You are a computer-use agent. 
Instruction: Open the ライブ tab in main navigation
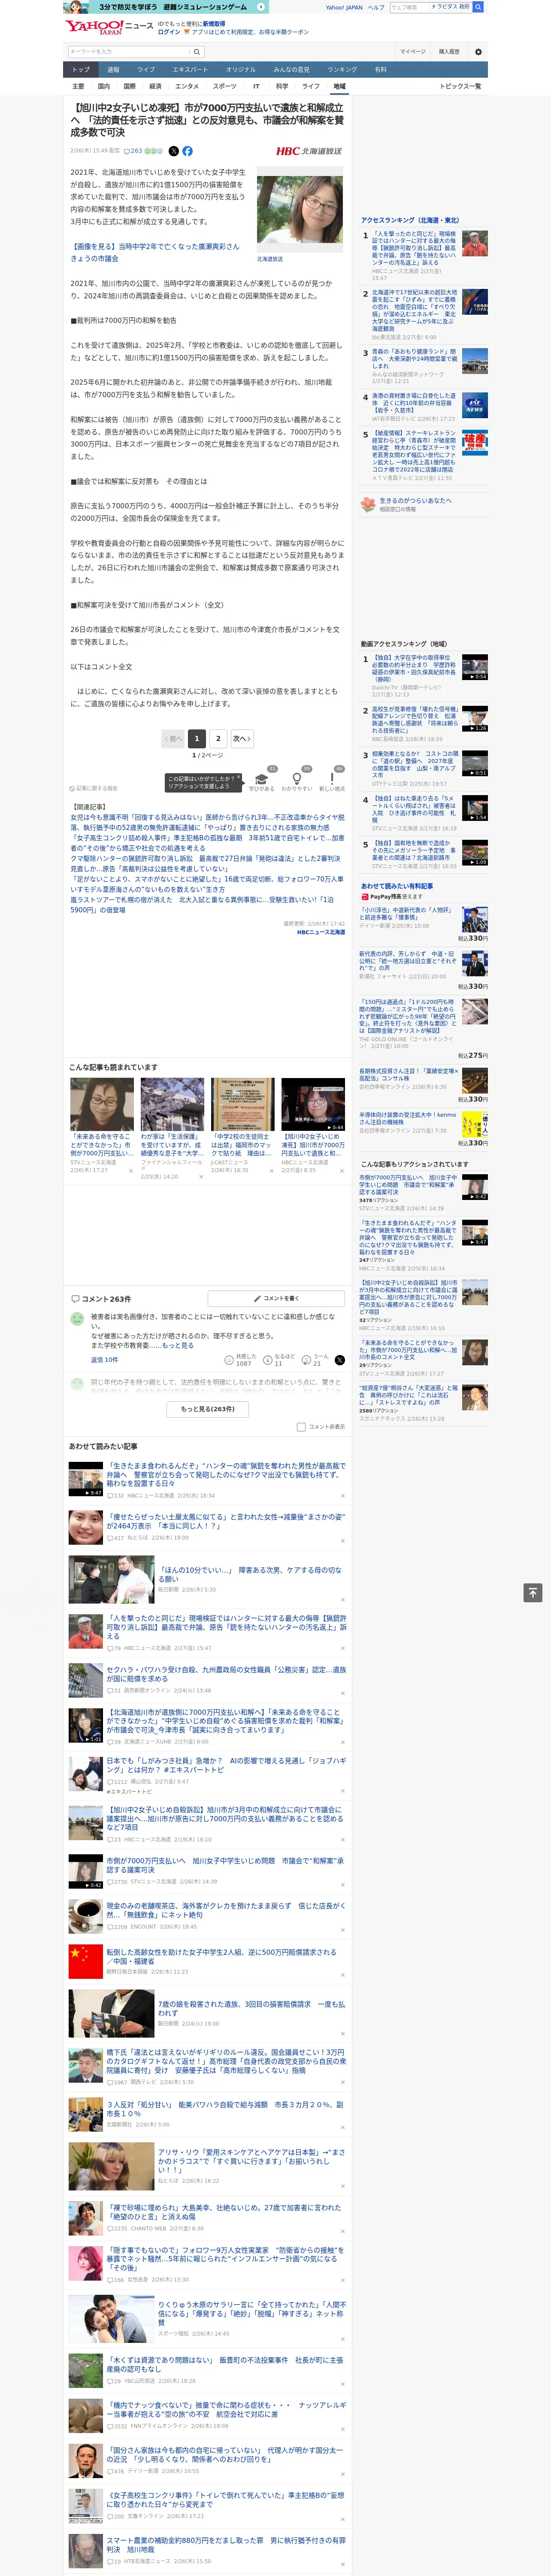[146, 70]
